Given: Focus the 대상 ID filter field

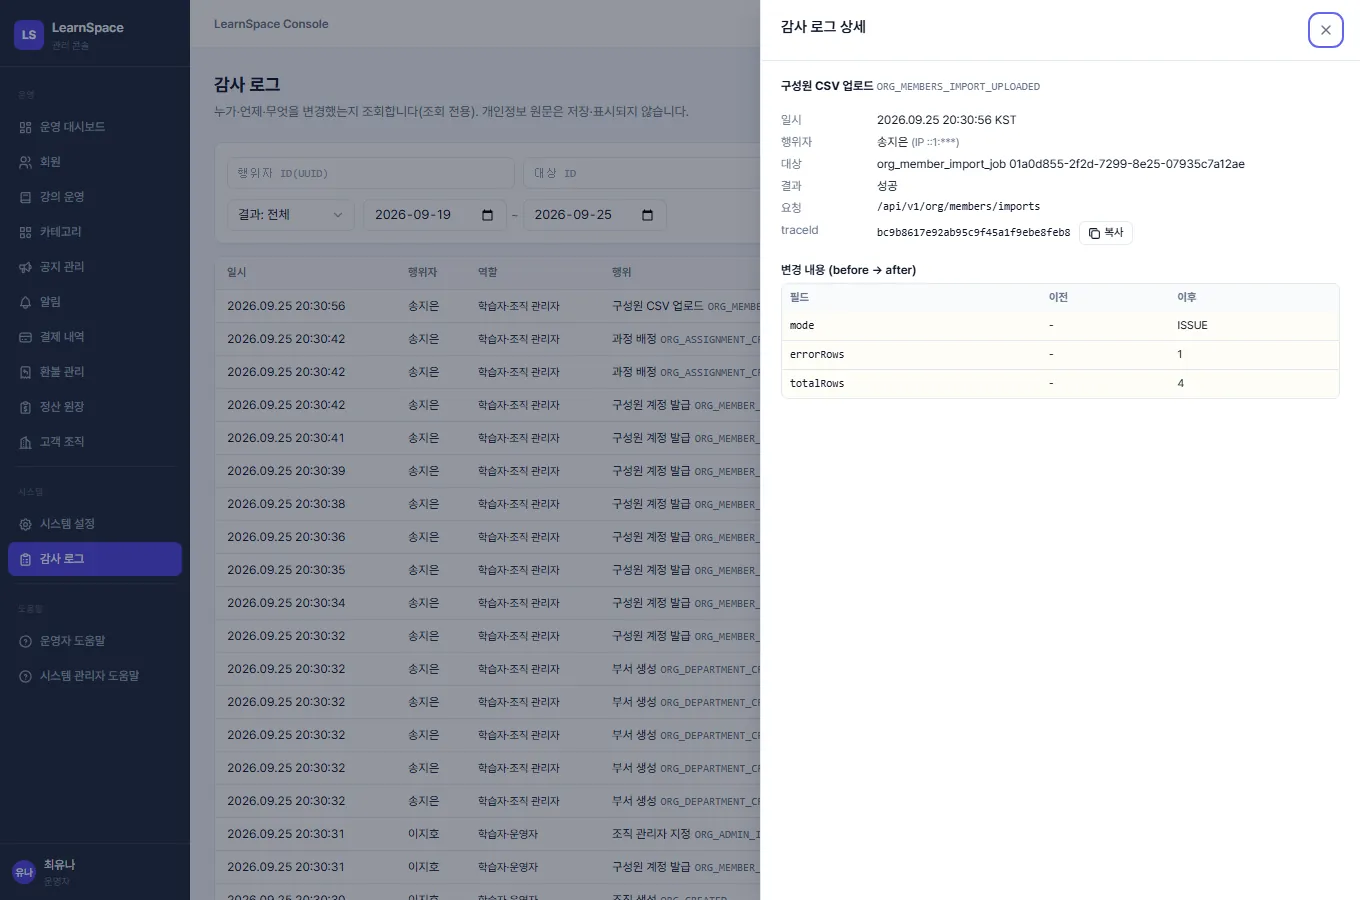Looking at the screenshot, I should point(641,173).
